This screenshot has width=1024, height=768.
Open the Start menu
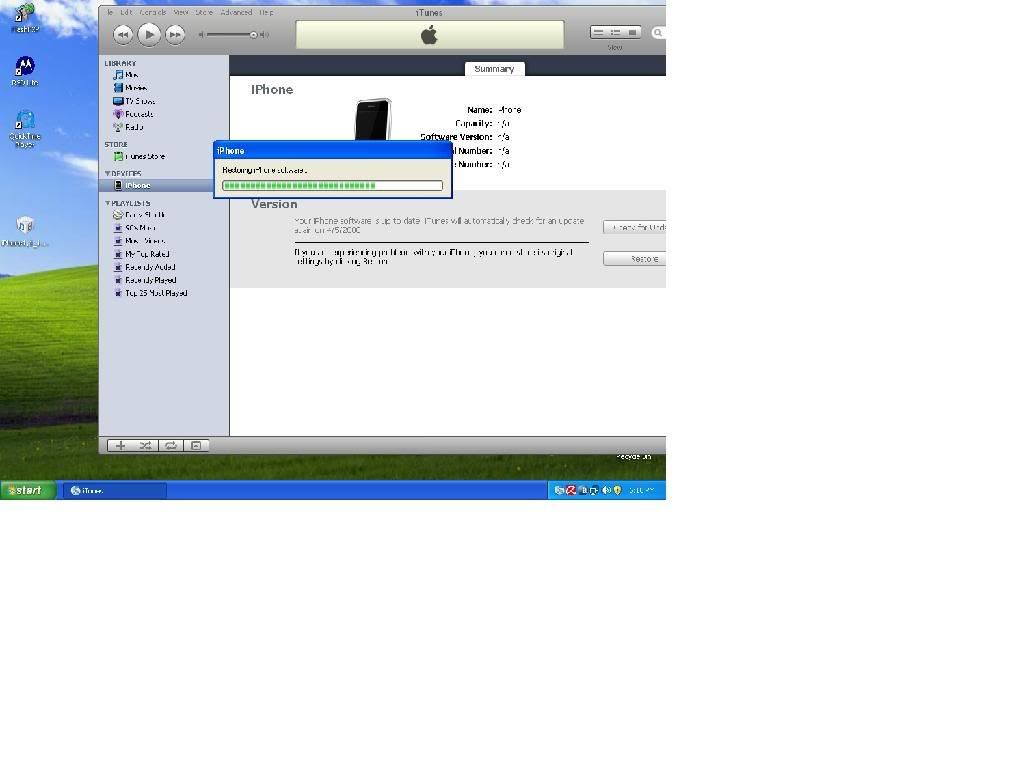pyautogui.click(x=28, y=490)
